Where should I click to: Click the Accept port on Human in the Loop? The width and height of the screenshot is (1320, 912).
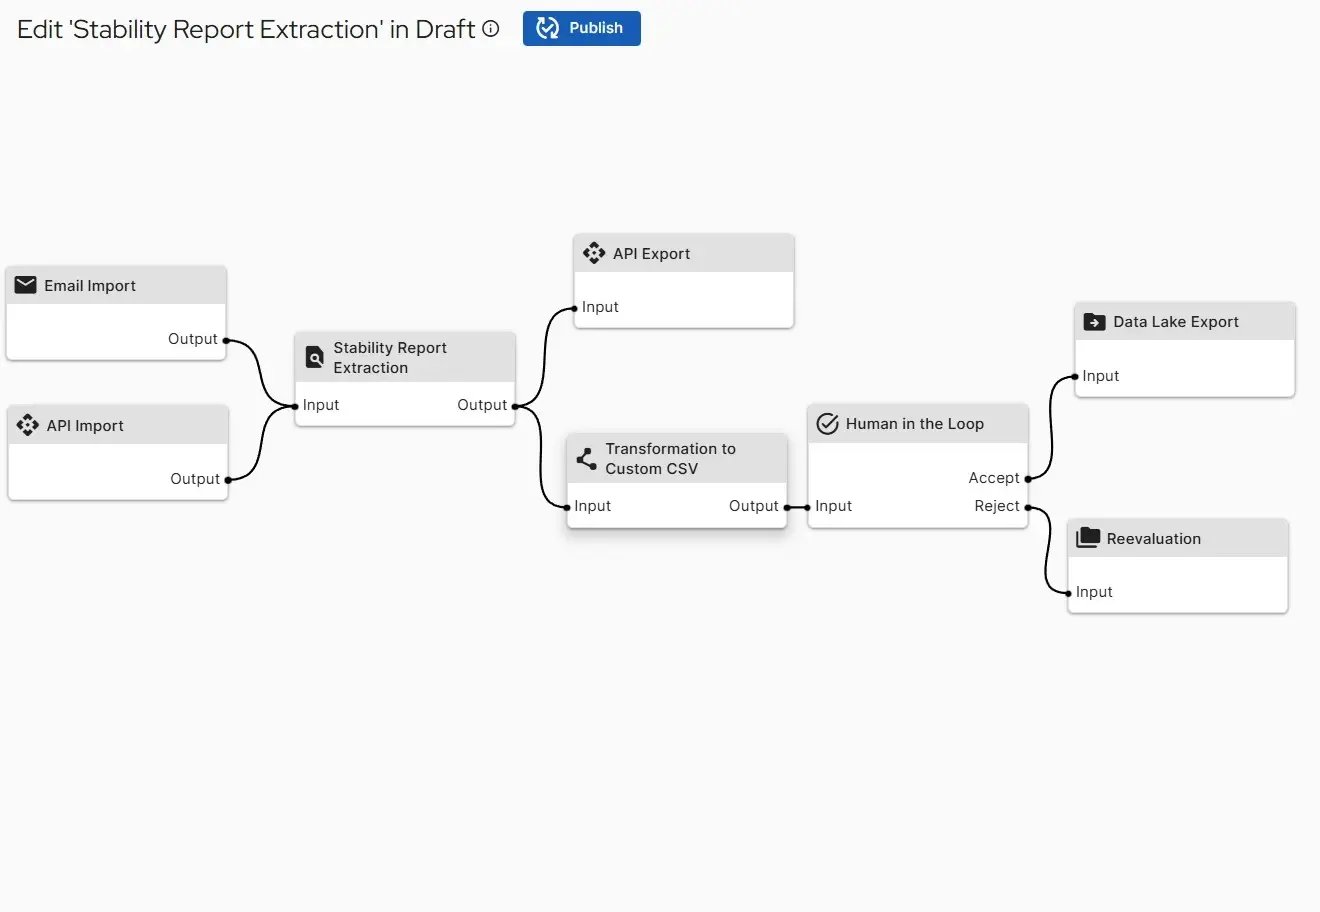tap(1028, 478)
